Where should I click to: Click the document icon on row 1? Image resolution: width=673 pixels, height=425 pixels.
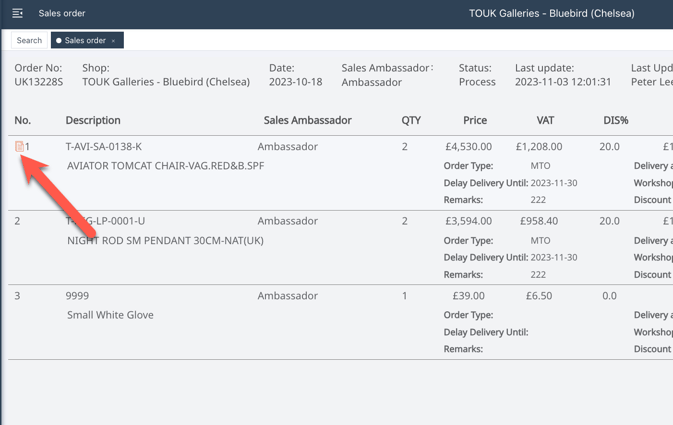(x=19, y=146)
